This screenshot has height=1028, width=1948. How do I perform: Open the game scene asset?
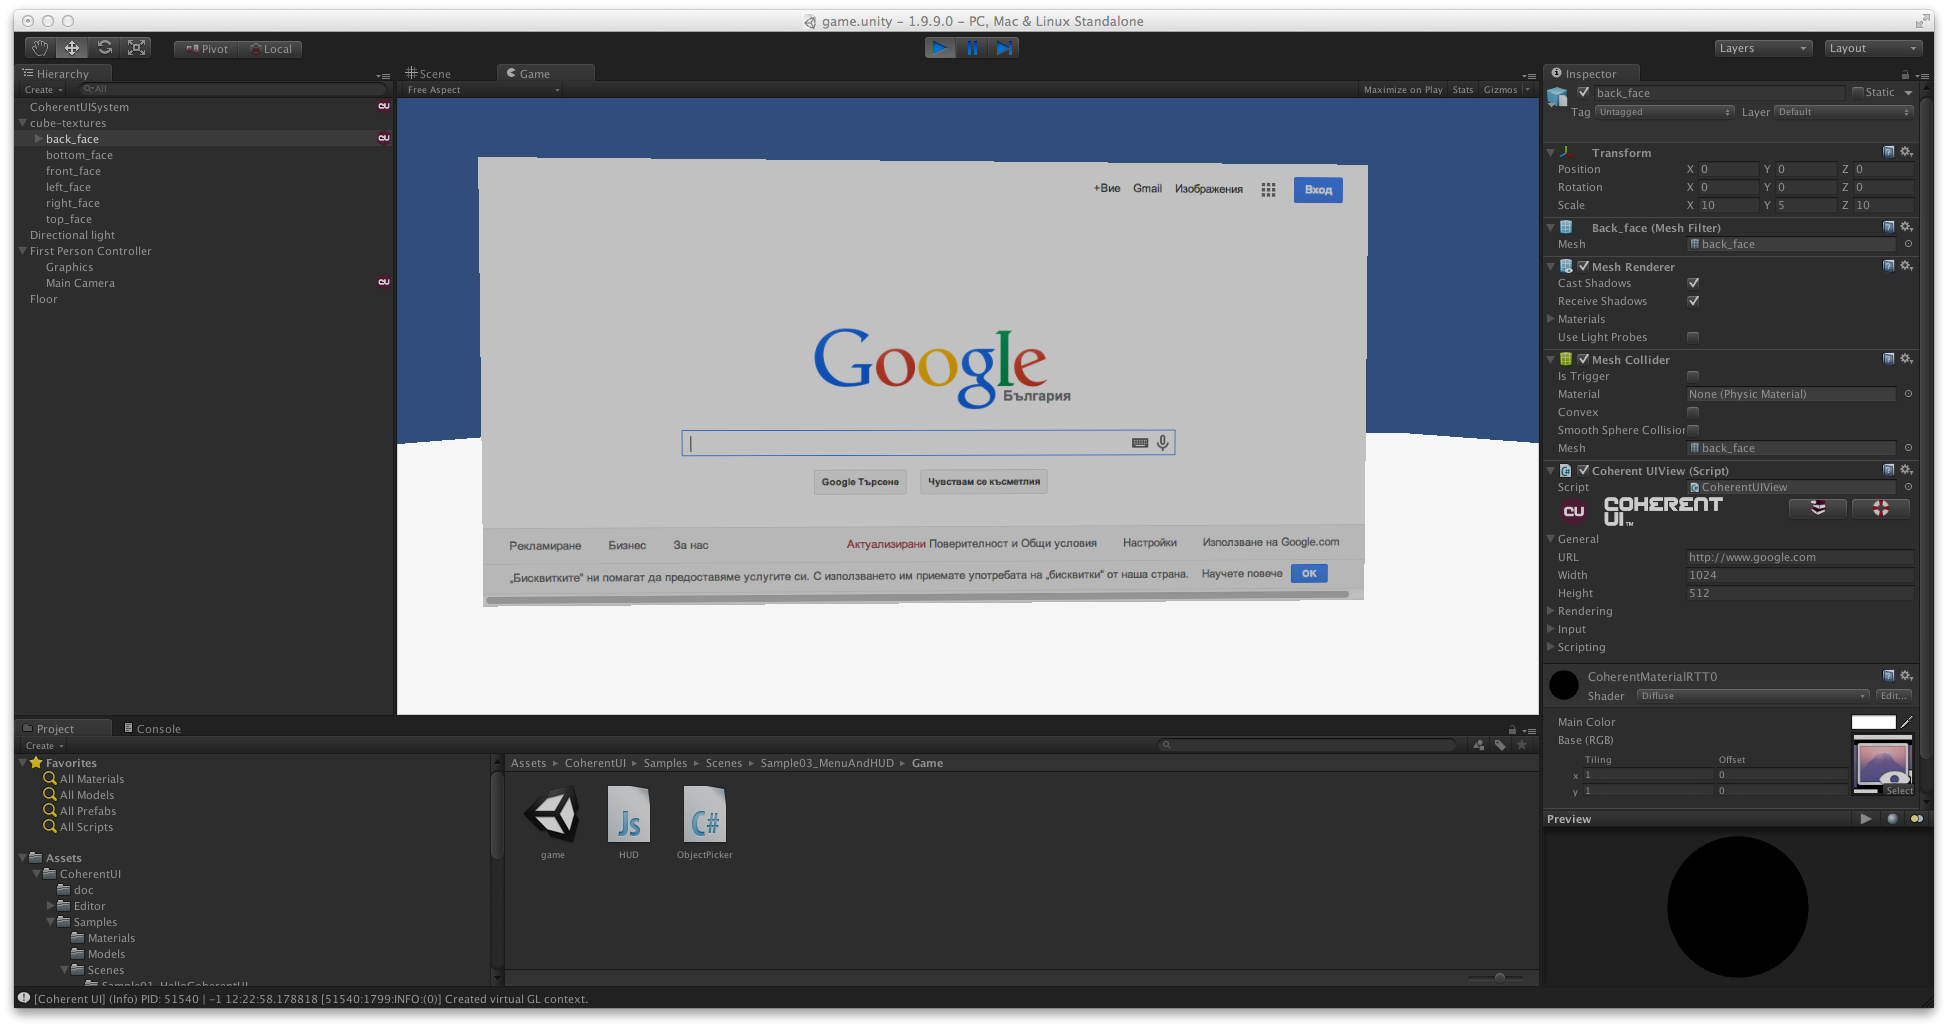[552, 814]
